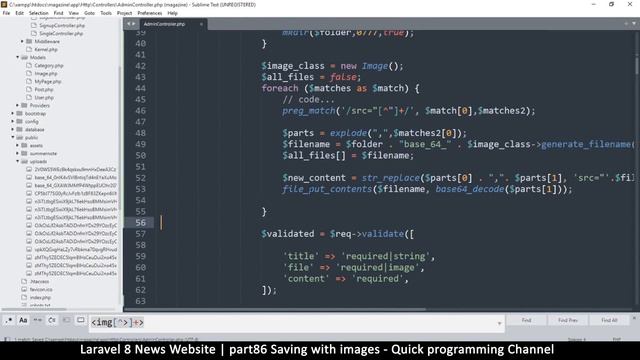Click the Find All button
This screenshot has width=640, height=360.
(x=609, y=320)
